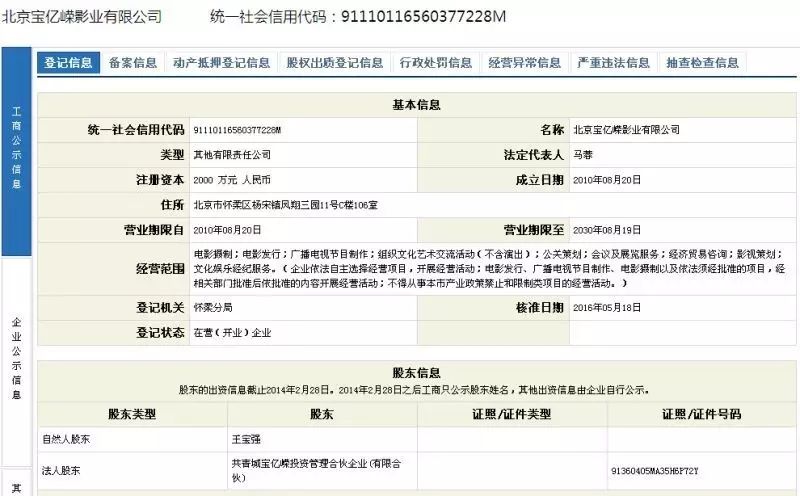
Task: Select the 股权出质登记信息 tab
Action: click(335, 63)
